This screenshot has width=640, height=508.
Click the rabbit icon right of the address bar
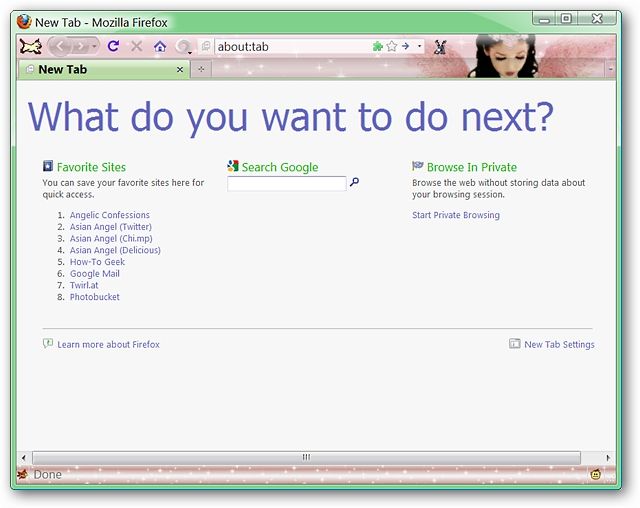[440, 47]
